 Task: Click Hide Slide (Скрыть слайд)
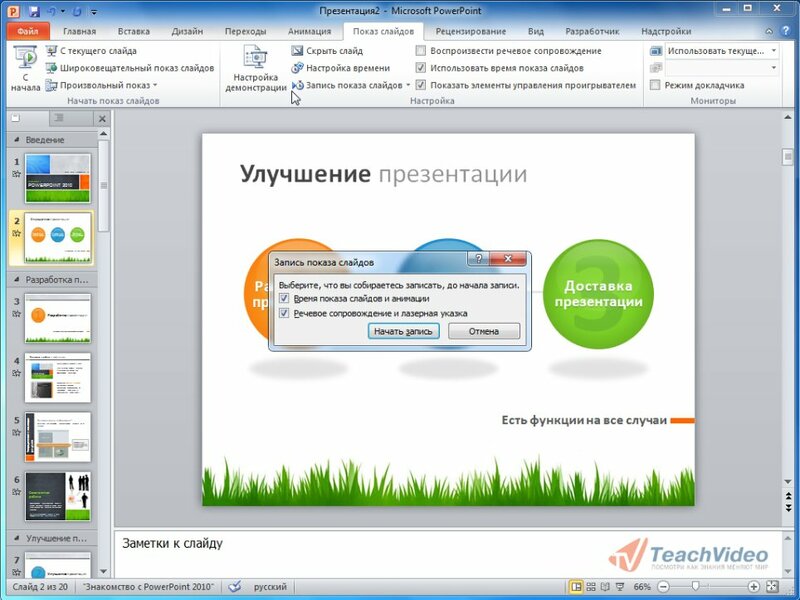(327, 51)
